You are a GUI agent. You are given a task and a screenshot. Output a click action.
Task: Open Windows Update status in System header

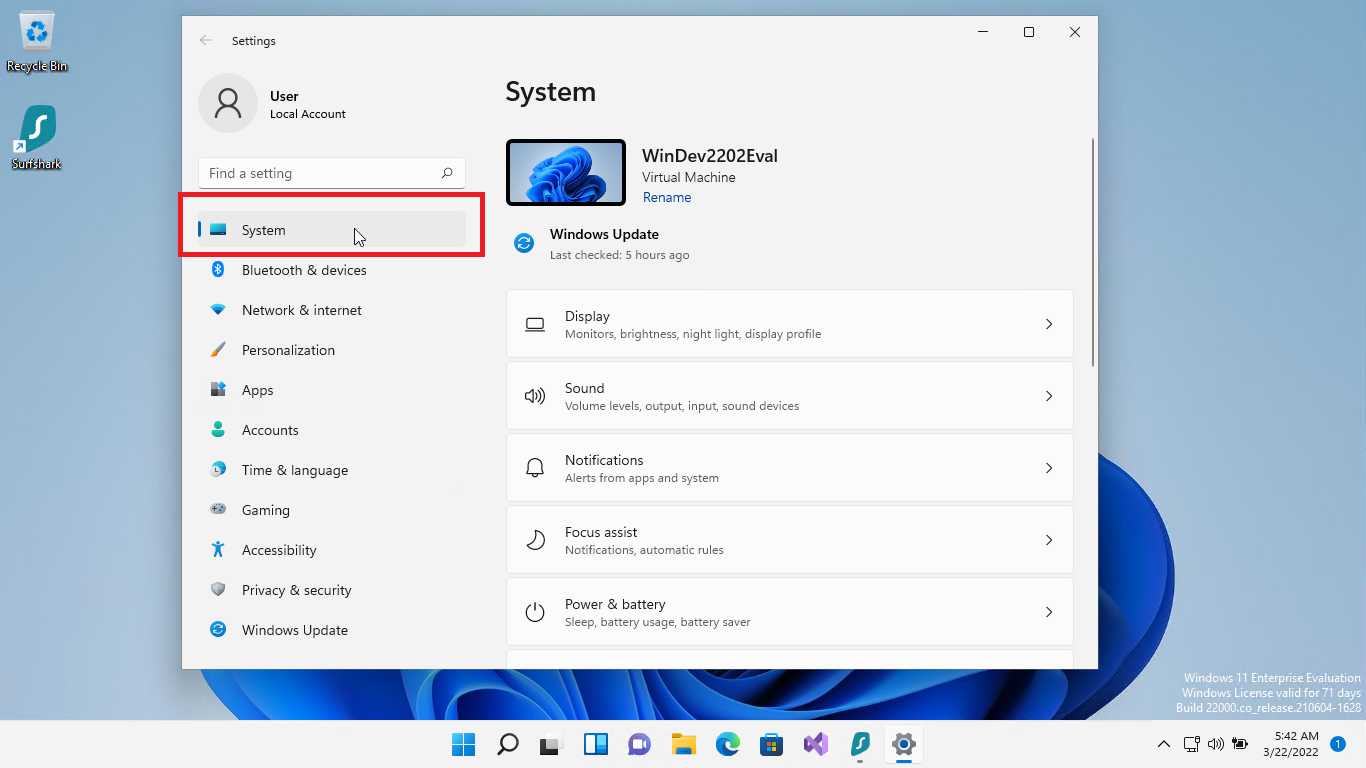coord(602,243)
